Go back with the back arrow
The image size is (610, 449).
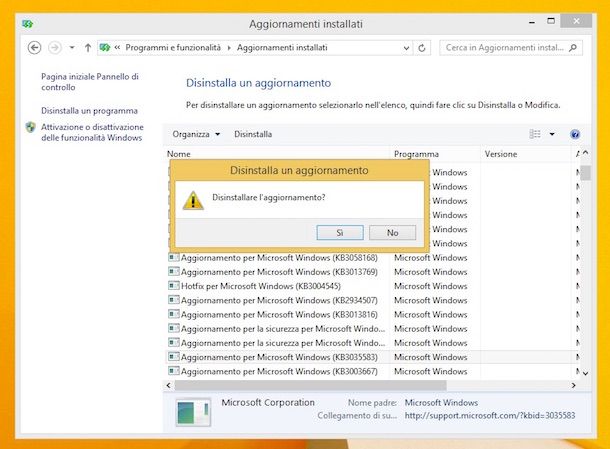point(34,48)
